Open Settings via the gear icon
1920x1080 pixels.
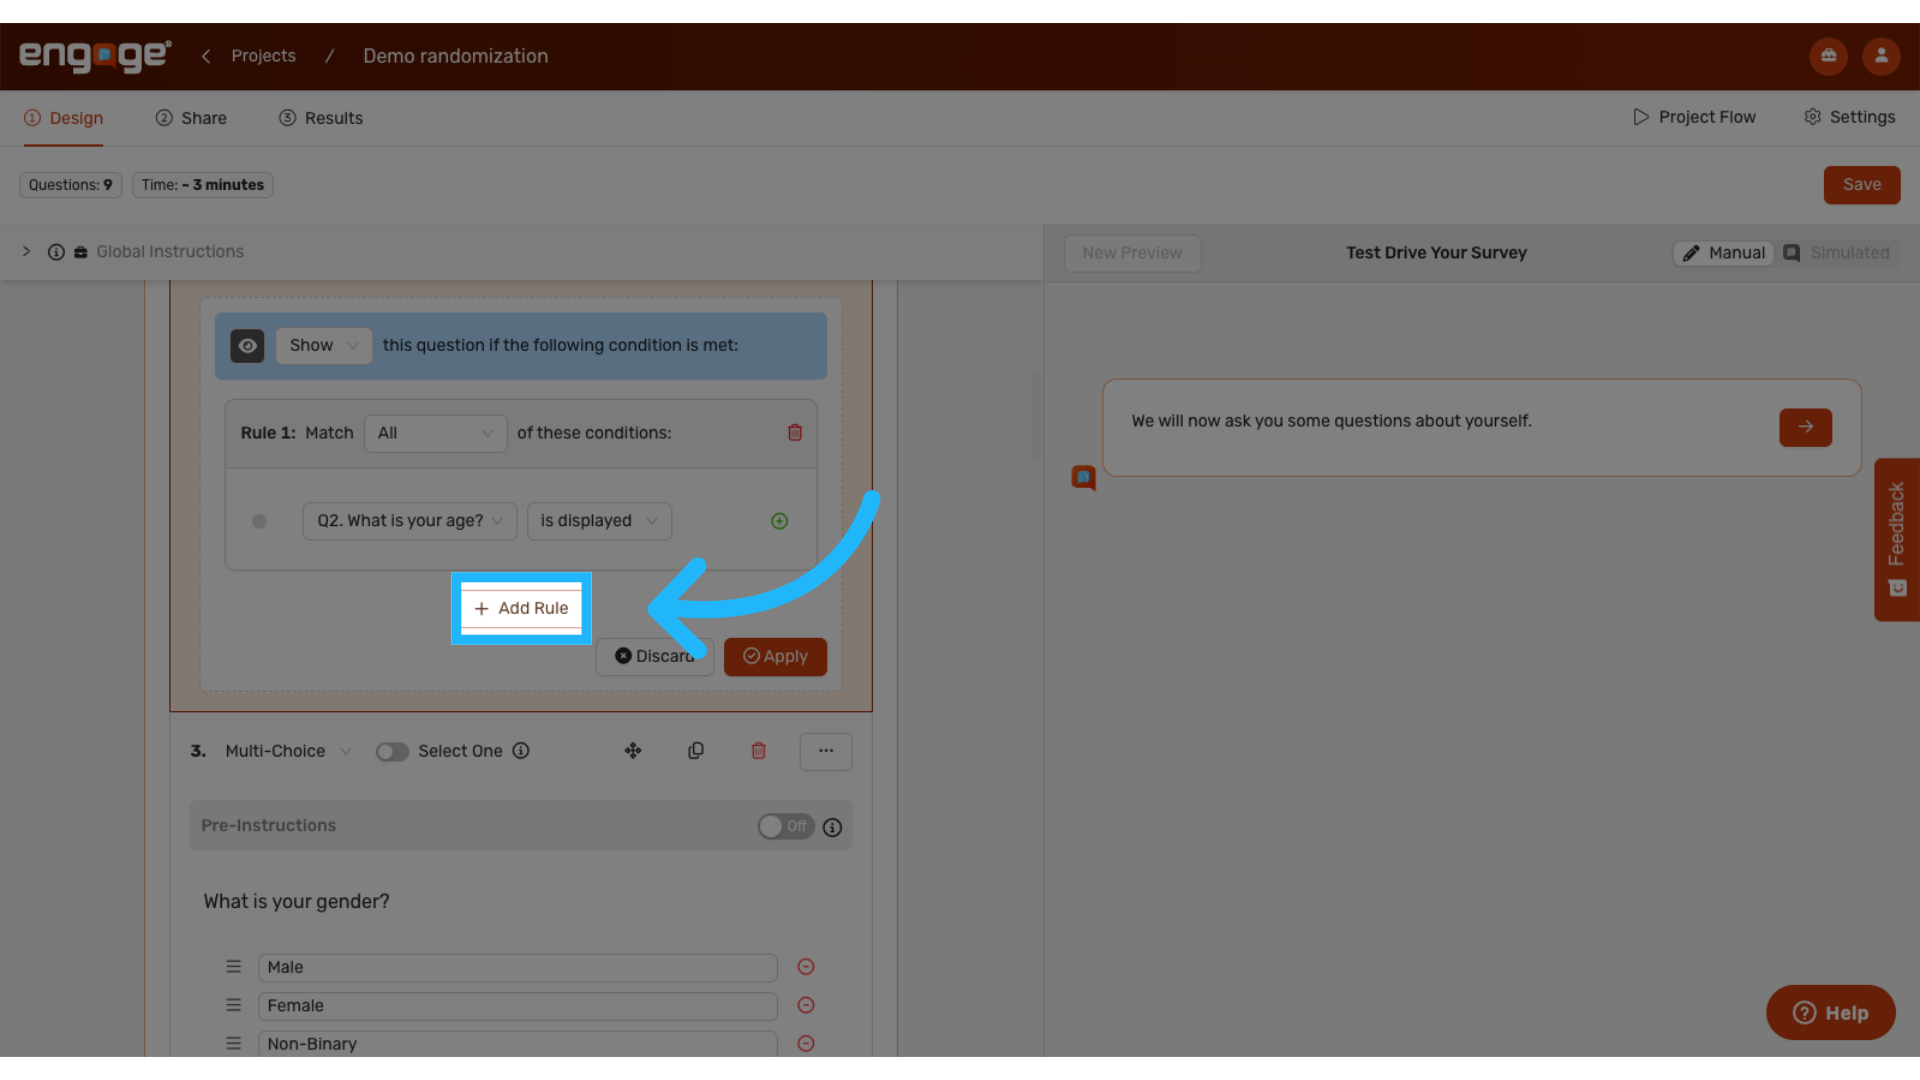coord(1812,117)
